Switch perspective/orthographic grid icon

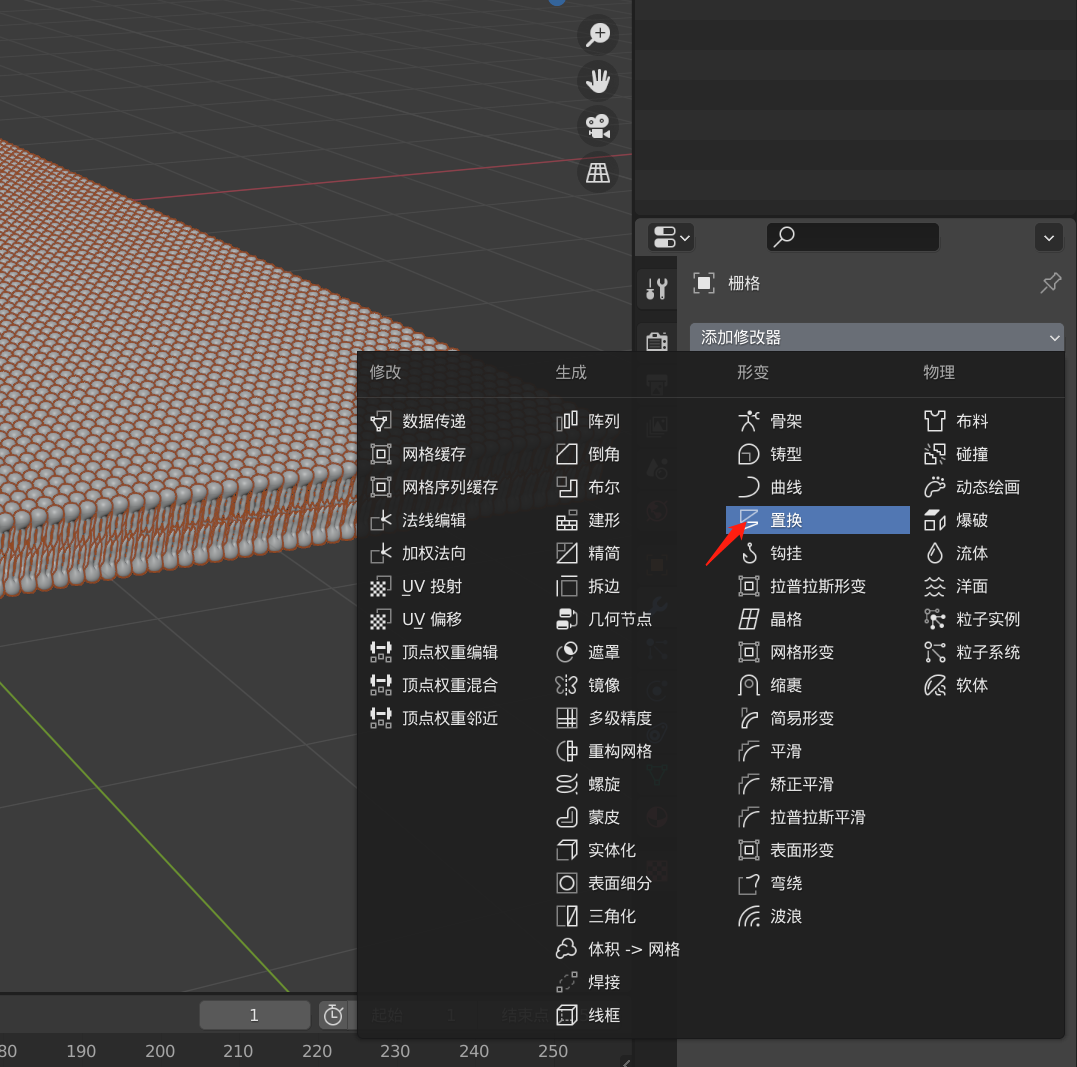click(x=598, y=172)
